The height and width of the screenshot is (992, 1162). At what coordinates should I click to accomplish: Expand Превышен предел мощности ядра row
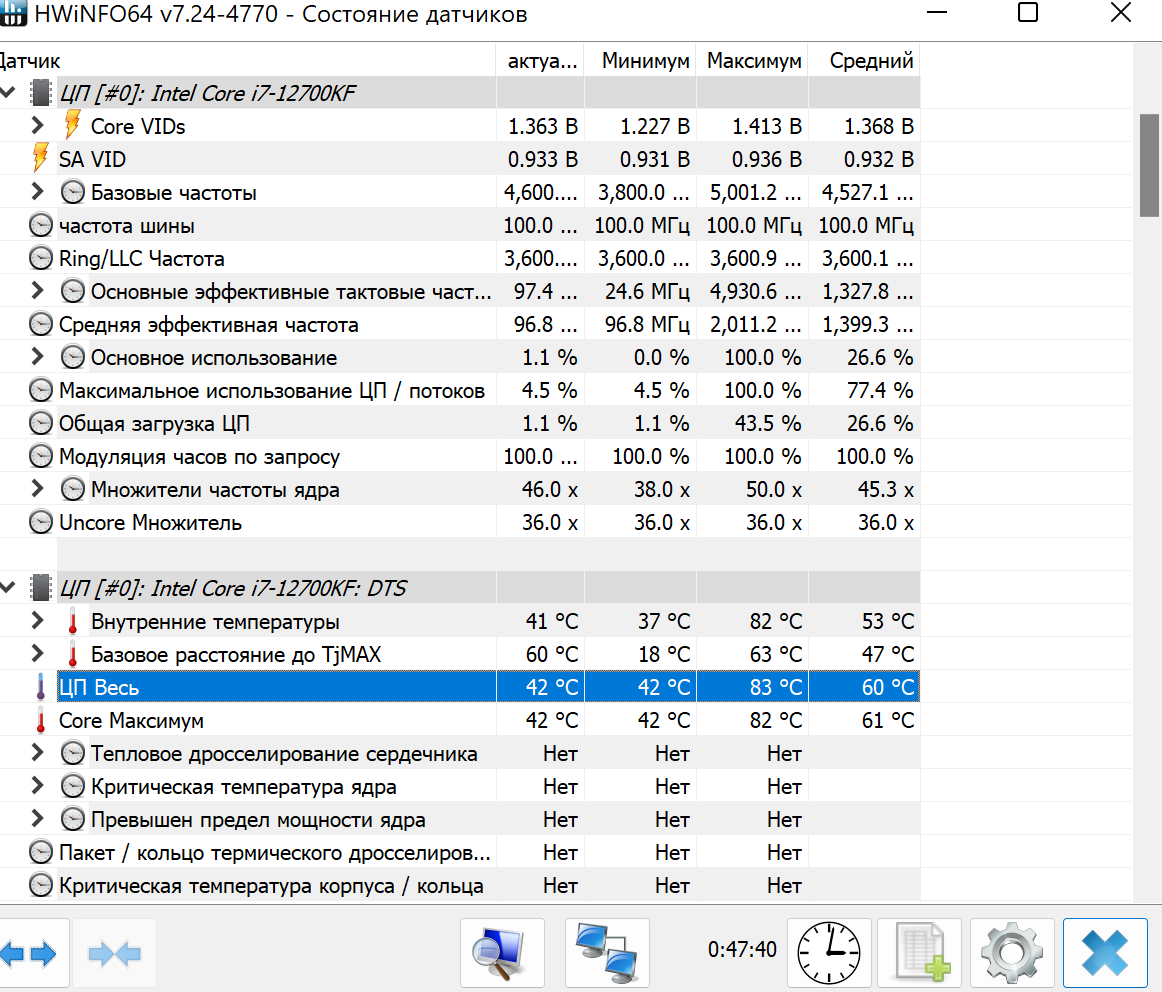[x=37, y=819]
